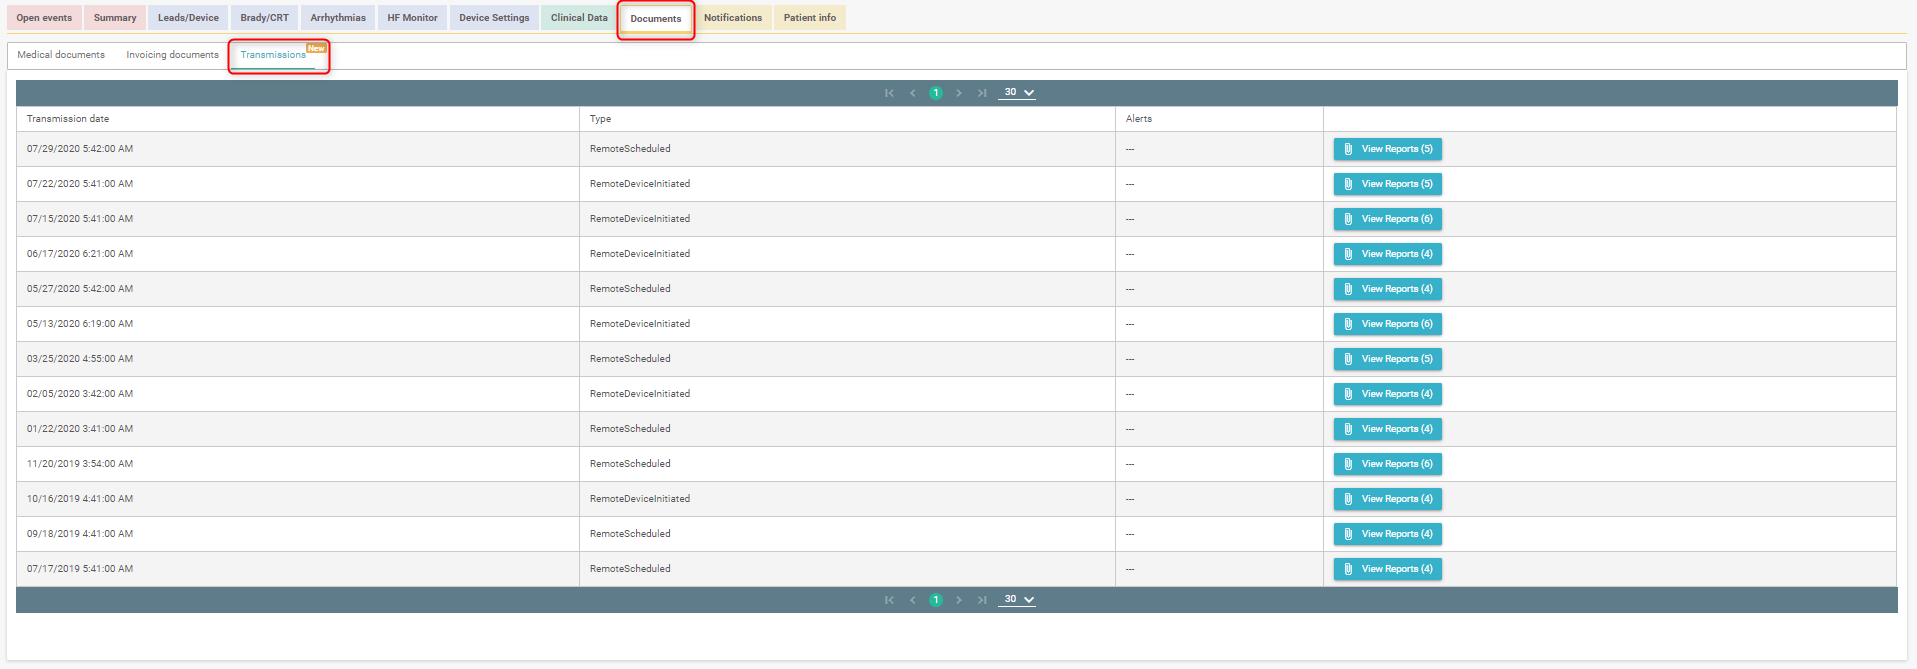Screen dimensions: 1917x669
Task: View Reports for 05/13/2020 transmission
Action: pos(1388,324)
